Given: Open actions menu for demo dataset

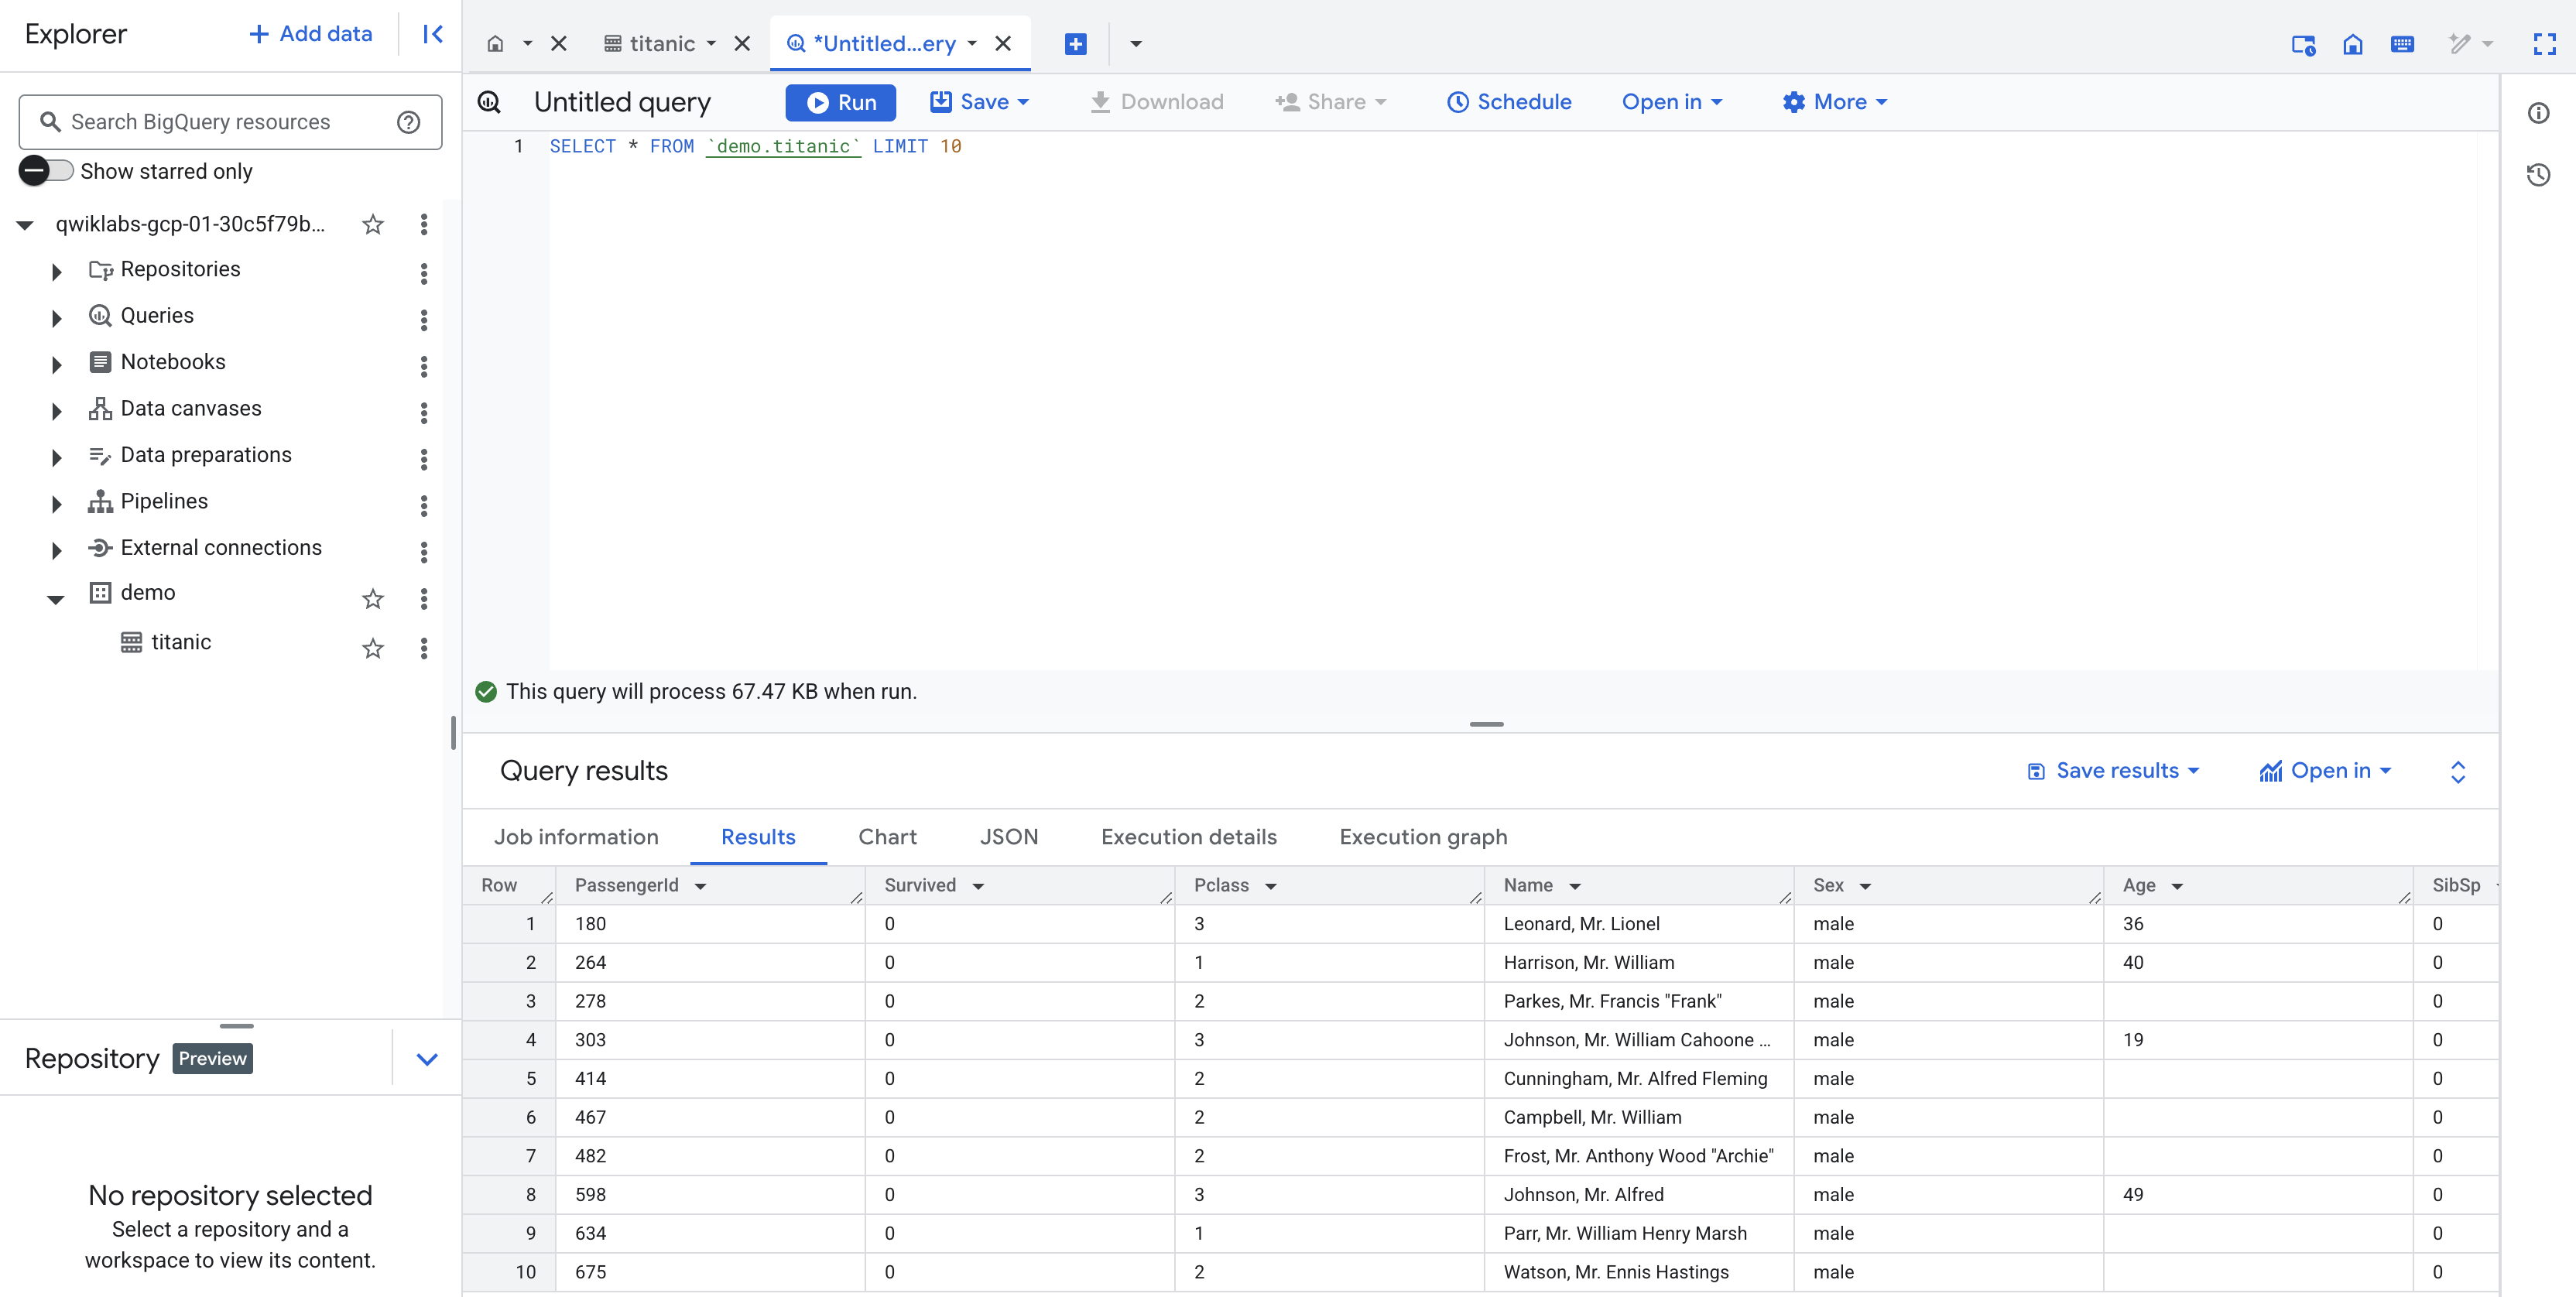Looking at the screenshot, I should 424,598.
